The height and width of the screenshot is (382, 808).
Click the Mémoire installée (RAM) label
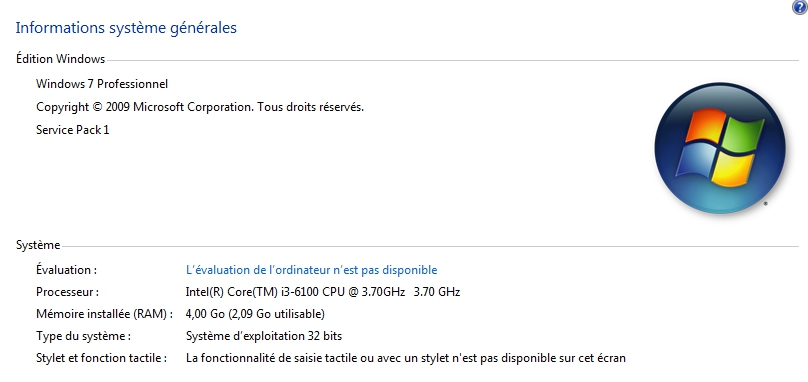105,314
